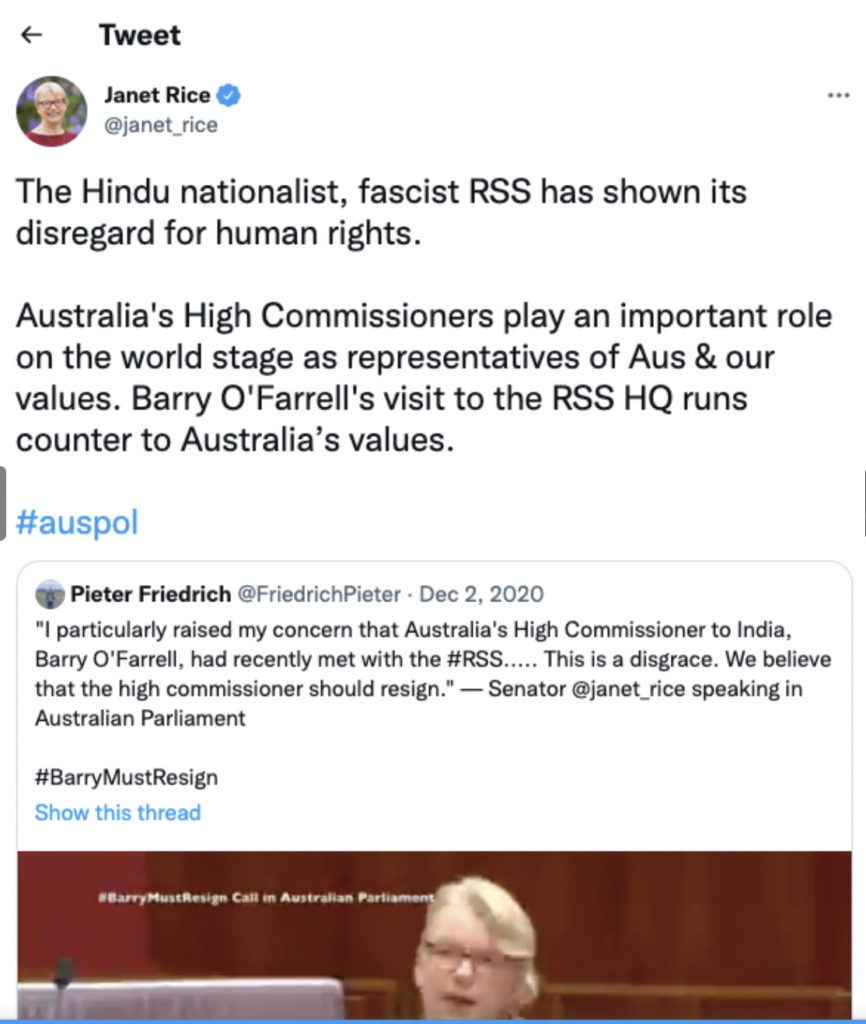Open the @janet_rice handle under the name
866x1024 pixels.
(x=161, y=125)
